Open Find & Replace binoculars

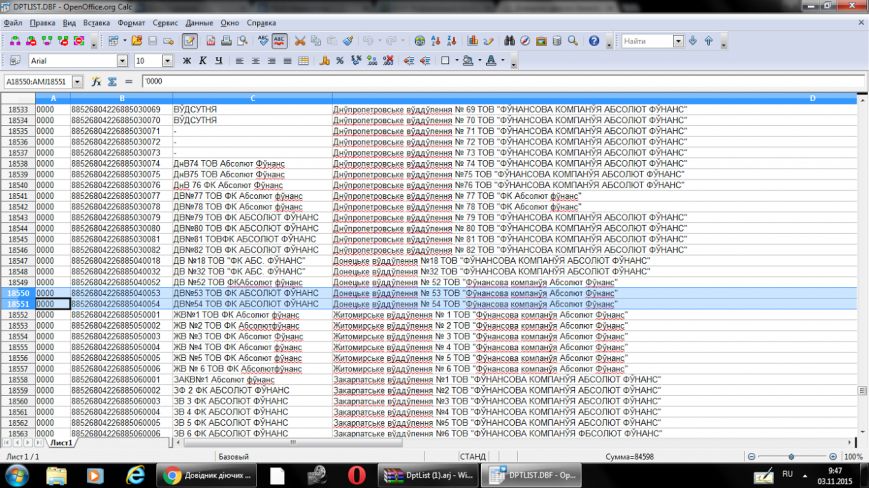pyautogui.click(x=509, y=41)
